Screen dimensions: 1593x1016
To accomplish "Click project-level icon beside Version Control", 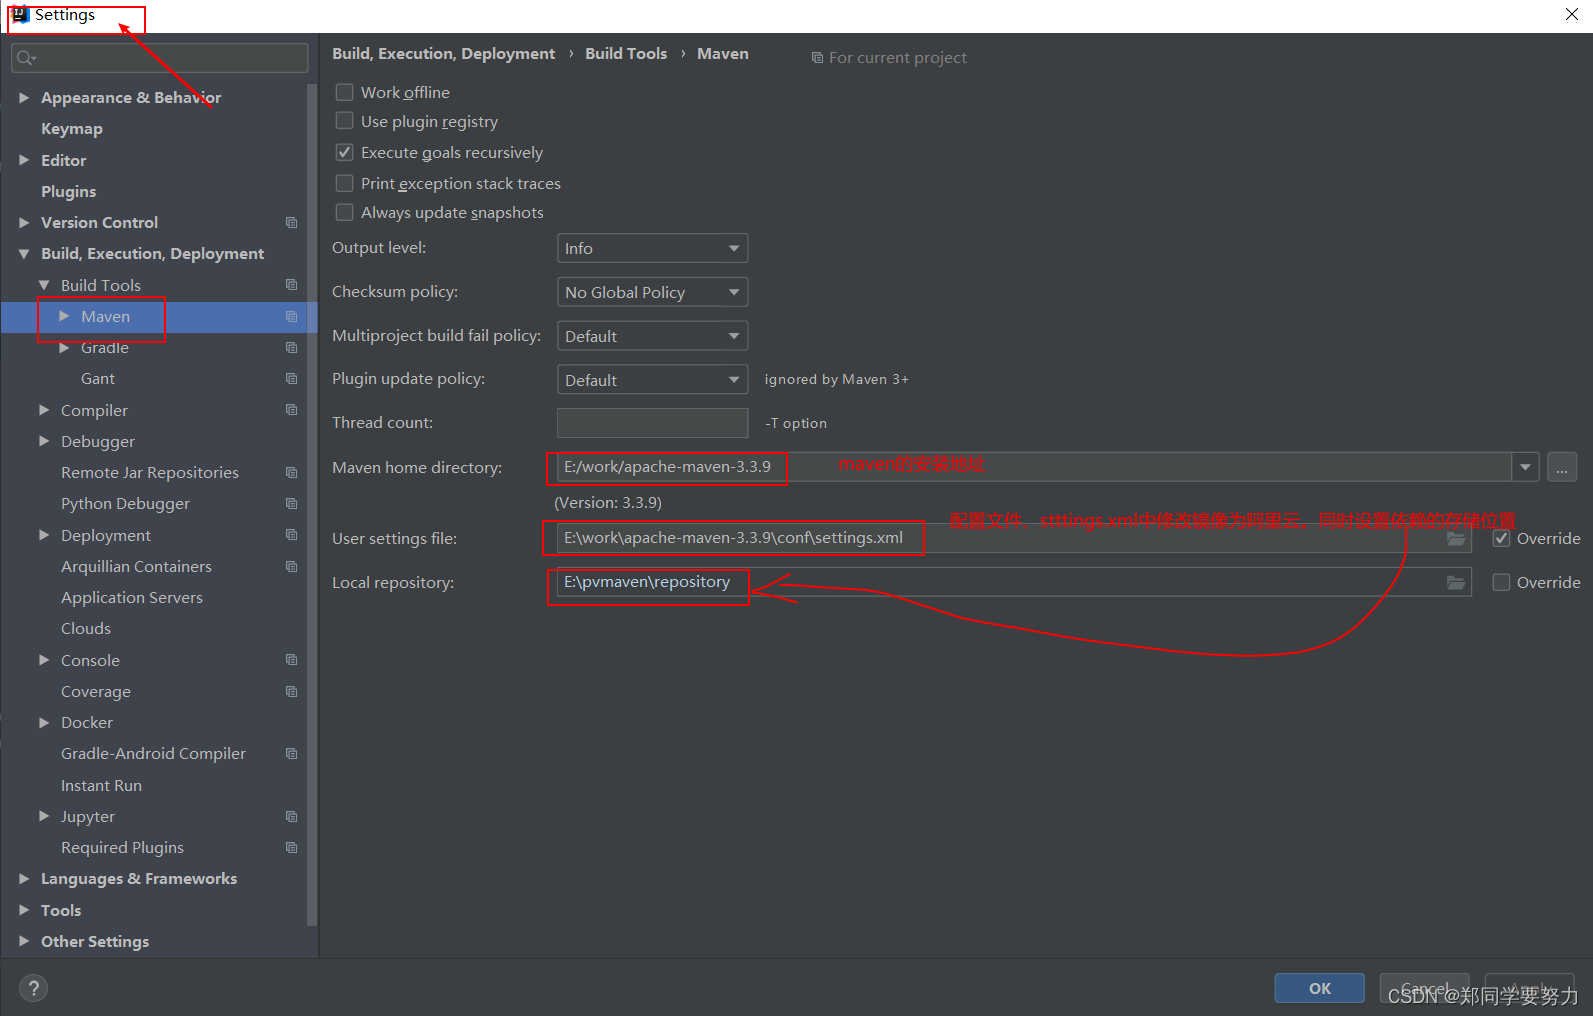I will [291, 223].
